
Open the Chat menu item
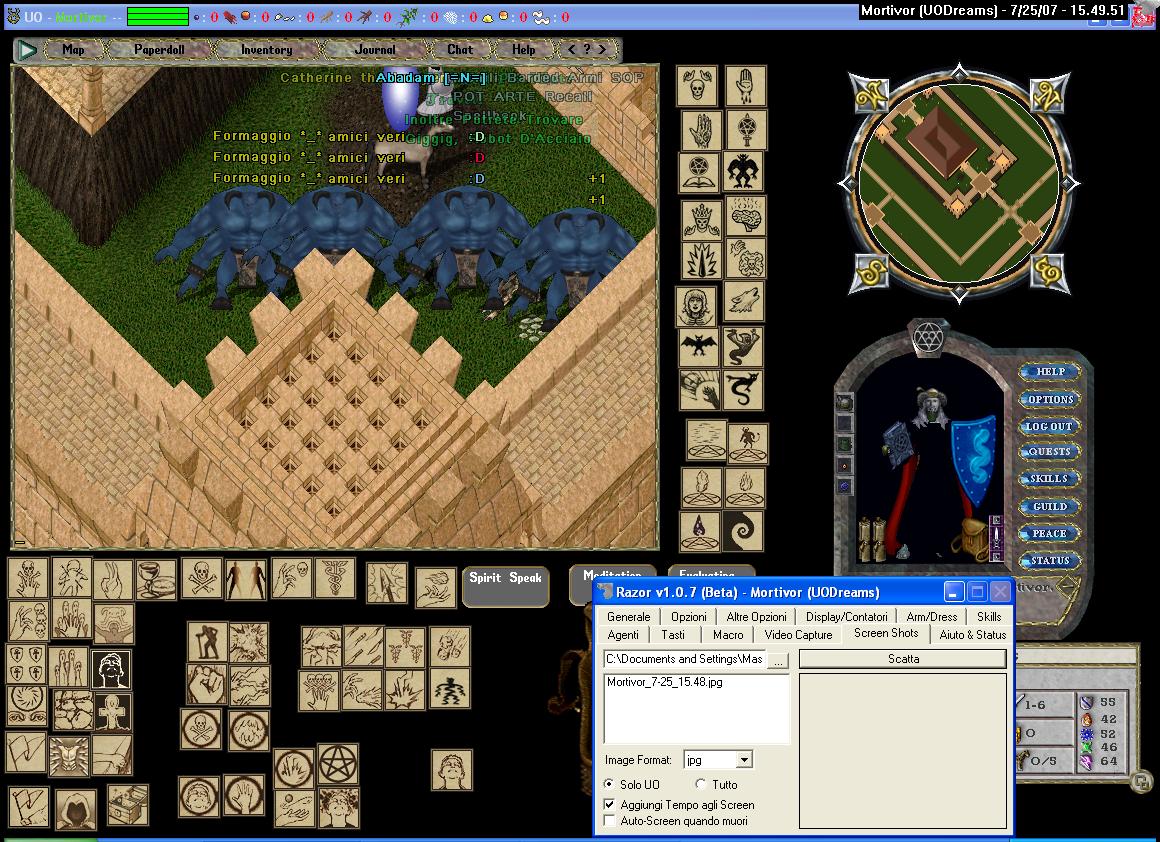coord(460,50)
